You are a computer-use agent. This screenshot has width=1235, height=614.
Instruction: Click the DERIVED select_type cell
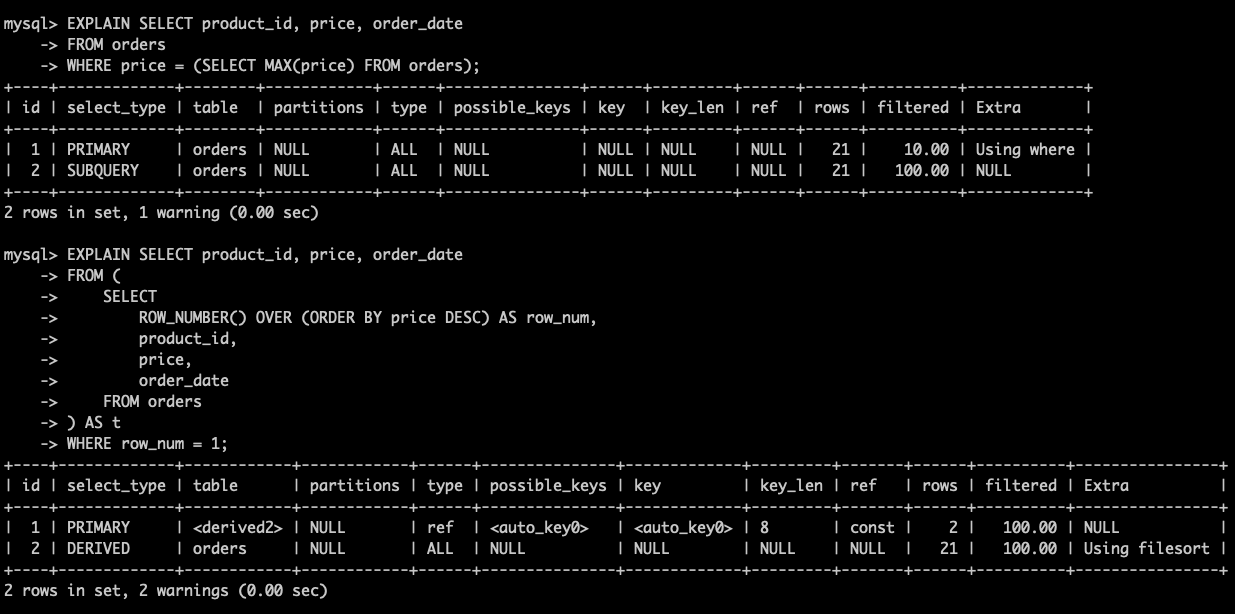click(98, 548)
